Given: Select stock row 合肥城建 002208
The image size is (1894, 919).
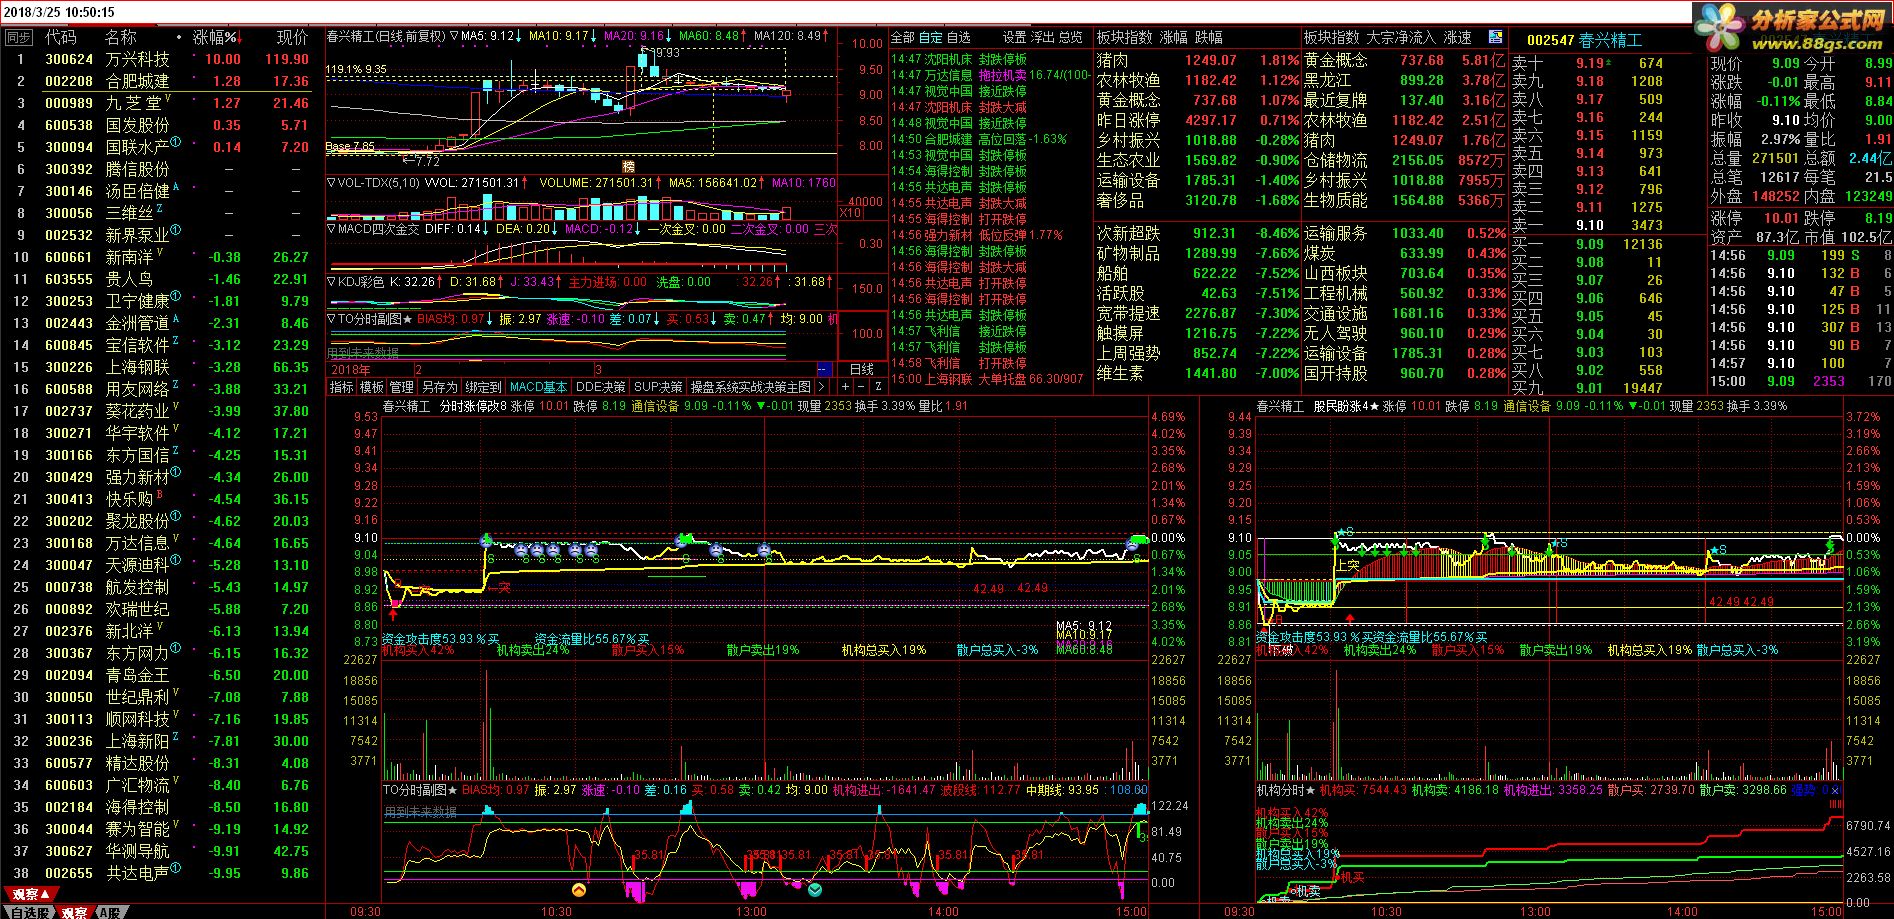Looking at the screenshot, I should click(162, 81).
